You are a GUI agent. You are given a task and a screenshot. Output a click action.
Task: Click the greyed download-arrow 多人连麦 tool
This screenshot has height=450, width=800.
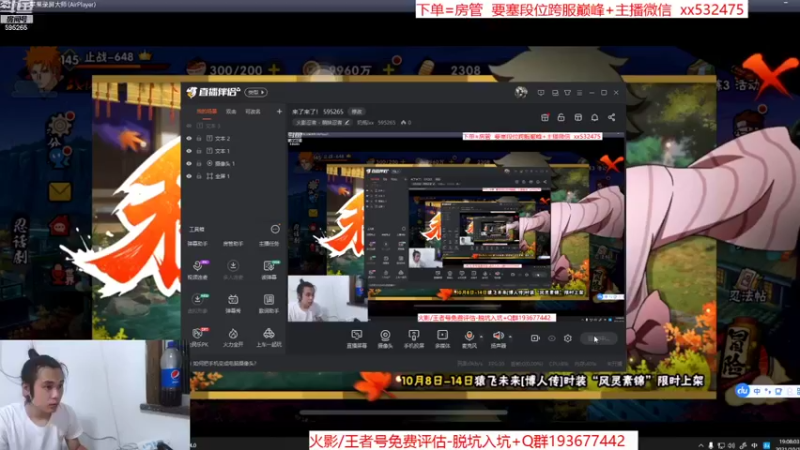tap(233, 269)
